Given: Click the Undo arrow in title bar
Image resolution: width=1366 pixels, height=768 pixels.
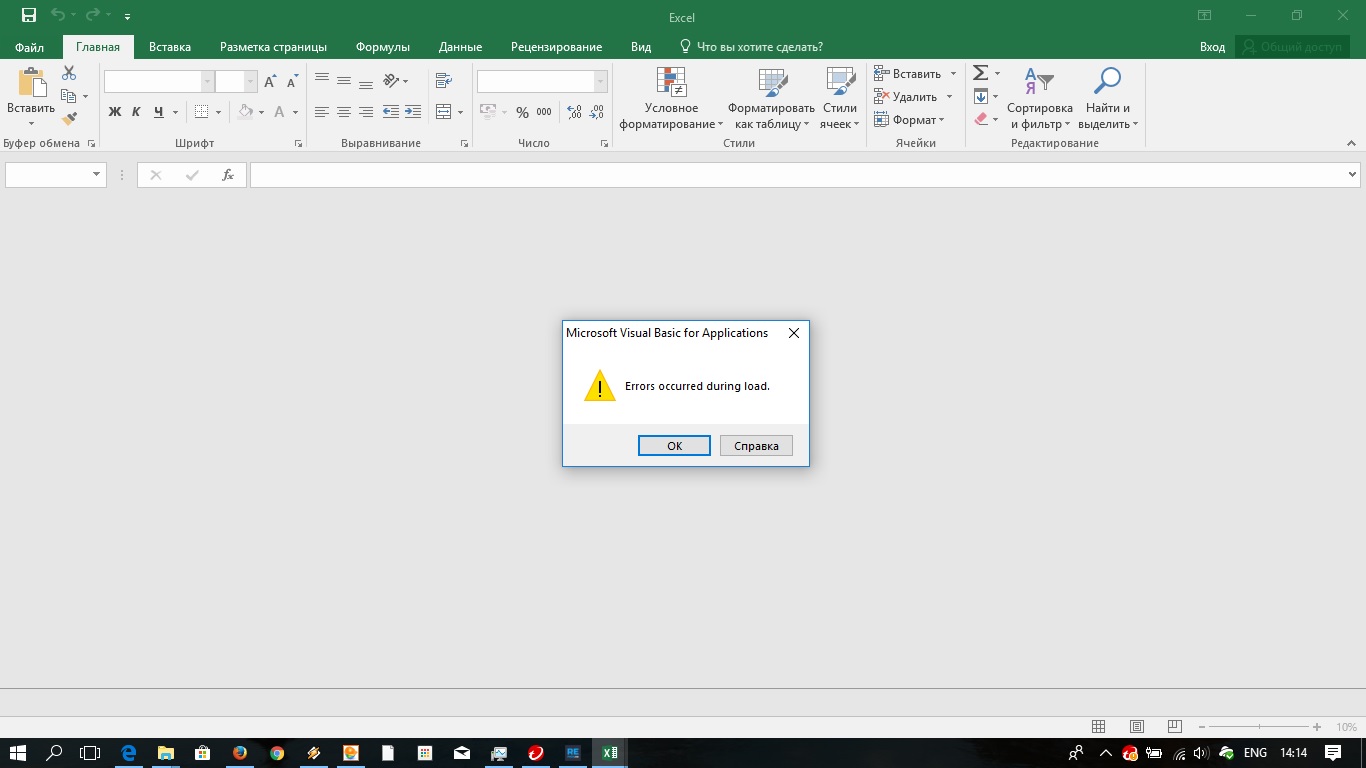Looking at the screenshot, I should point(58,16).
